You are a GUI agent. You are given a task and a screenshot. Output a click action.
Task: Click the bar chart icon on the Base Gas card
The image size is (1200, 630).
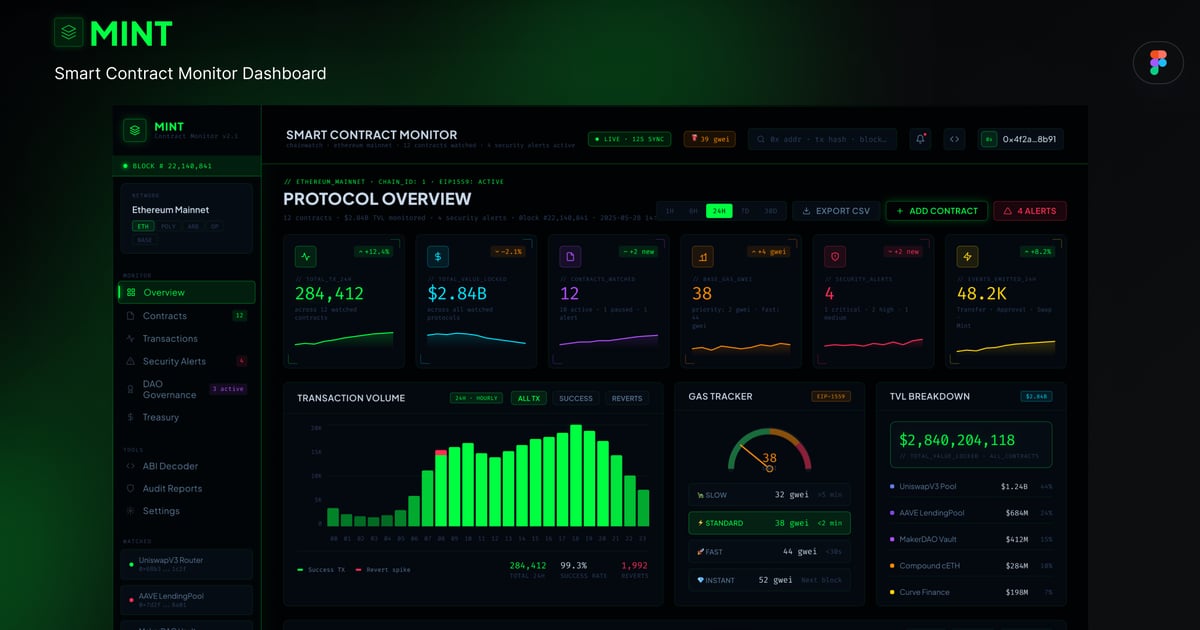pos(703,257)
